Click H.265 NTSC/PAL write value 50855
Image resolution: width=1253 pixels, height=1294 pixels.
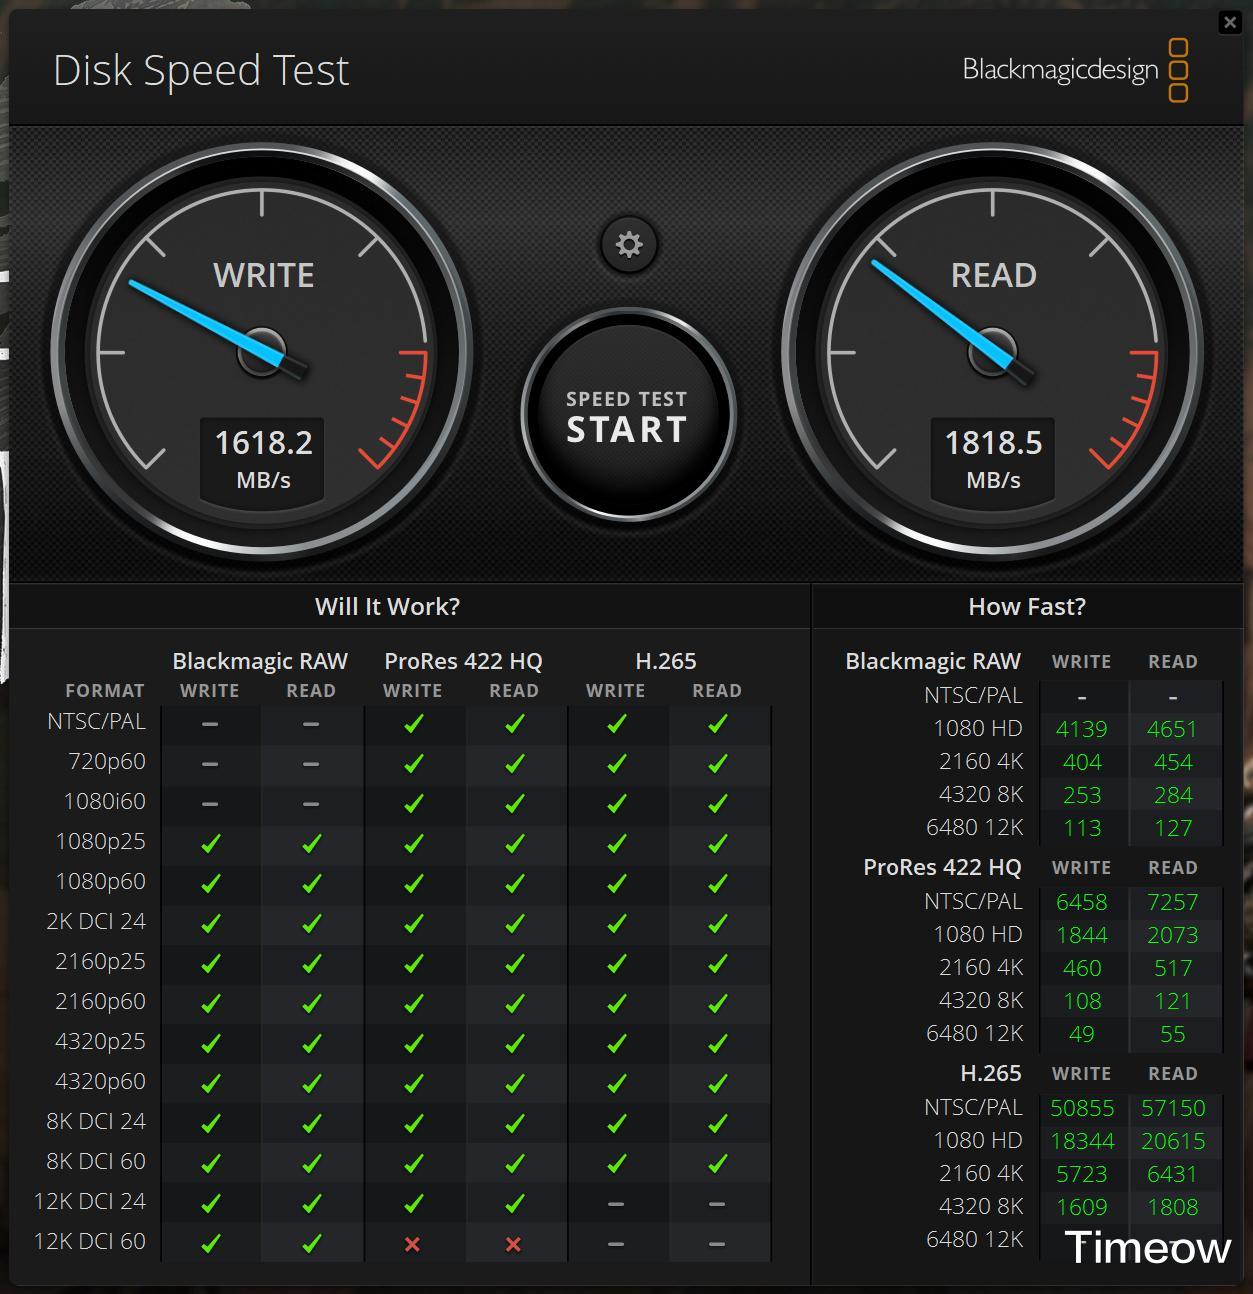coord(1082,1108)
